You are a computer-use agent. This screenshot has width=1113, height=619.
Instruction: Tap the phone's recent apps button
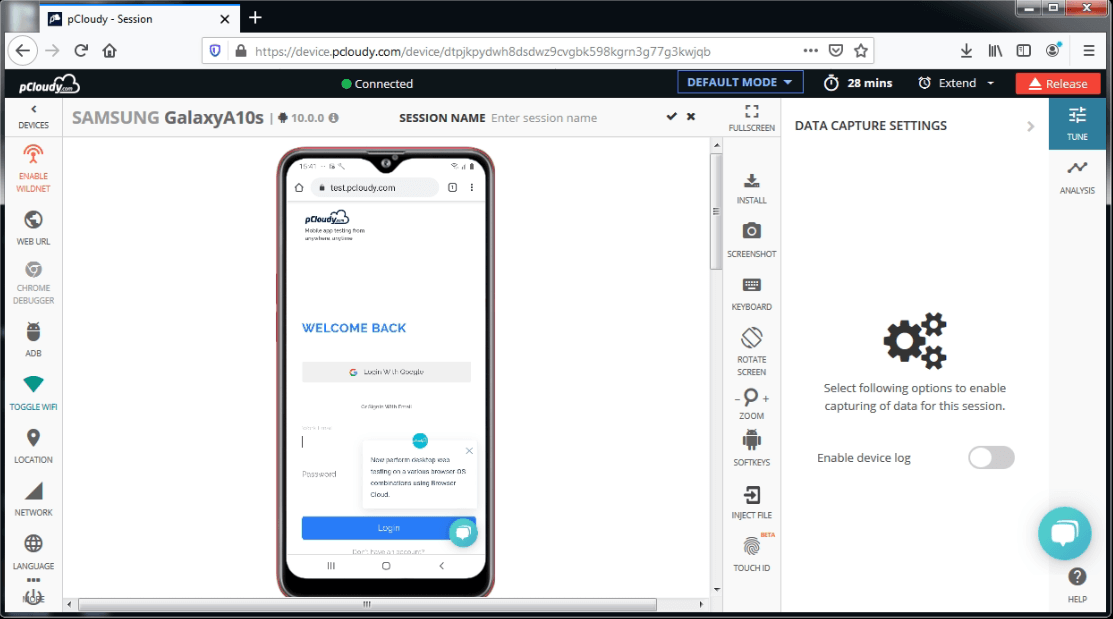tap(331, 566)
